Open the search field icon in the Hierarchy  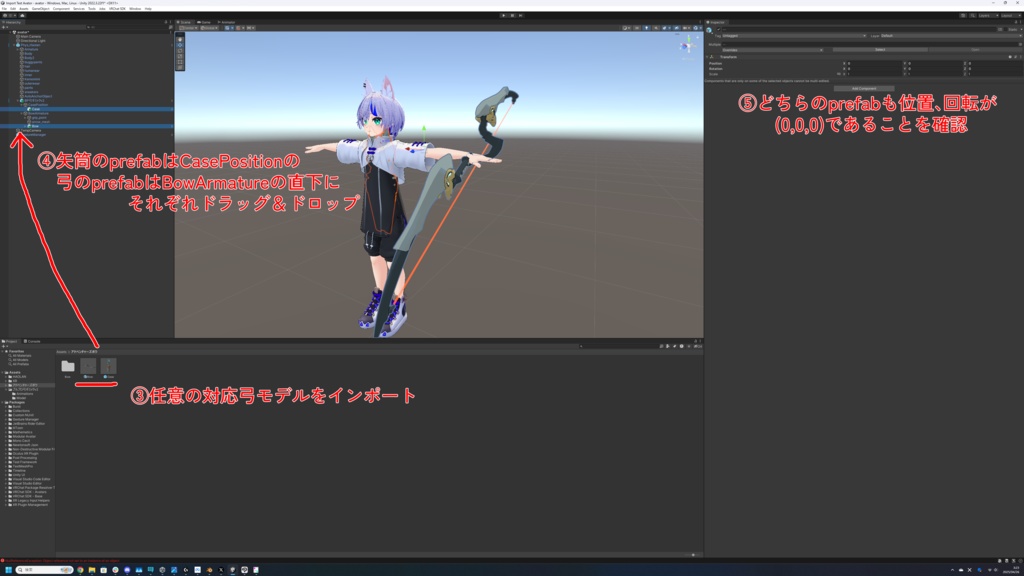pos(88,27)
